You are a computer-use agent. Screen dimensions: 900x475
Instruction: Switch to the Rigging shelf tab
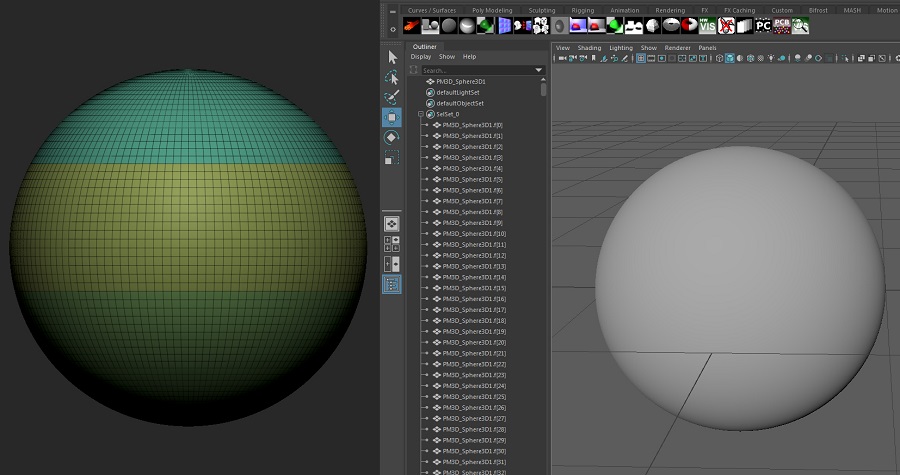[x=583, y=10]
